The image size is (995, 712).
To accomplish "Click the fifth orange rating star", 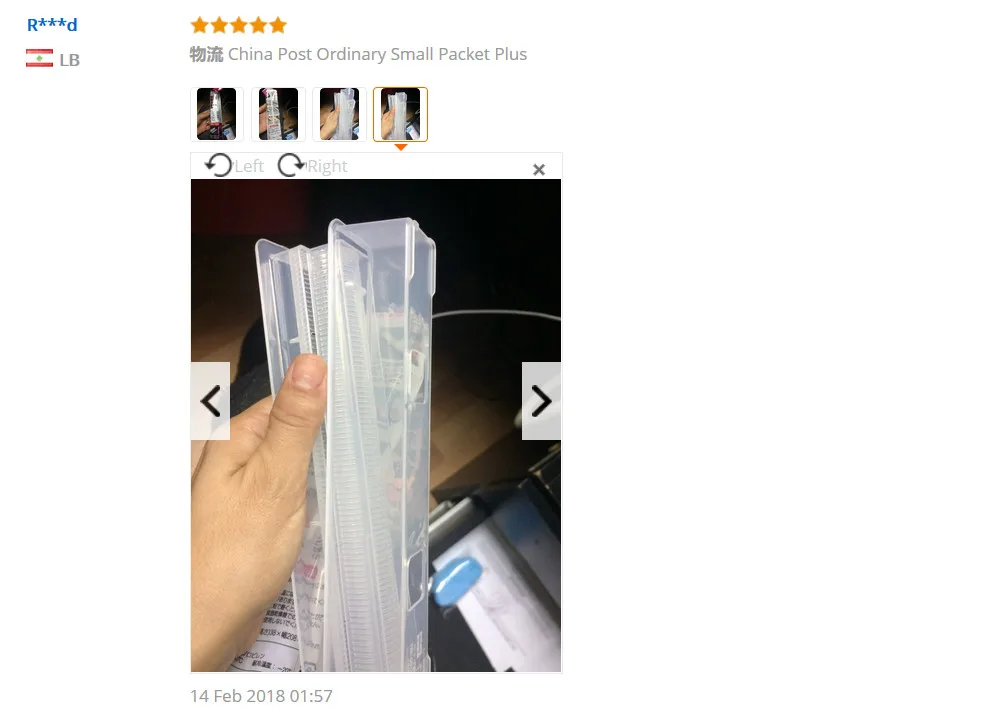I will point(278,25).
